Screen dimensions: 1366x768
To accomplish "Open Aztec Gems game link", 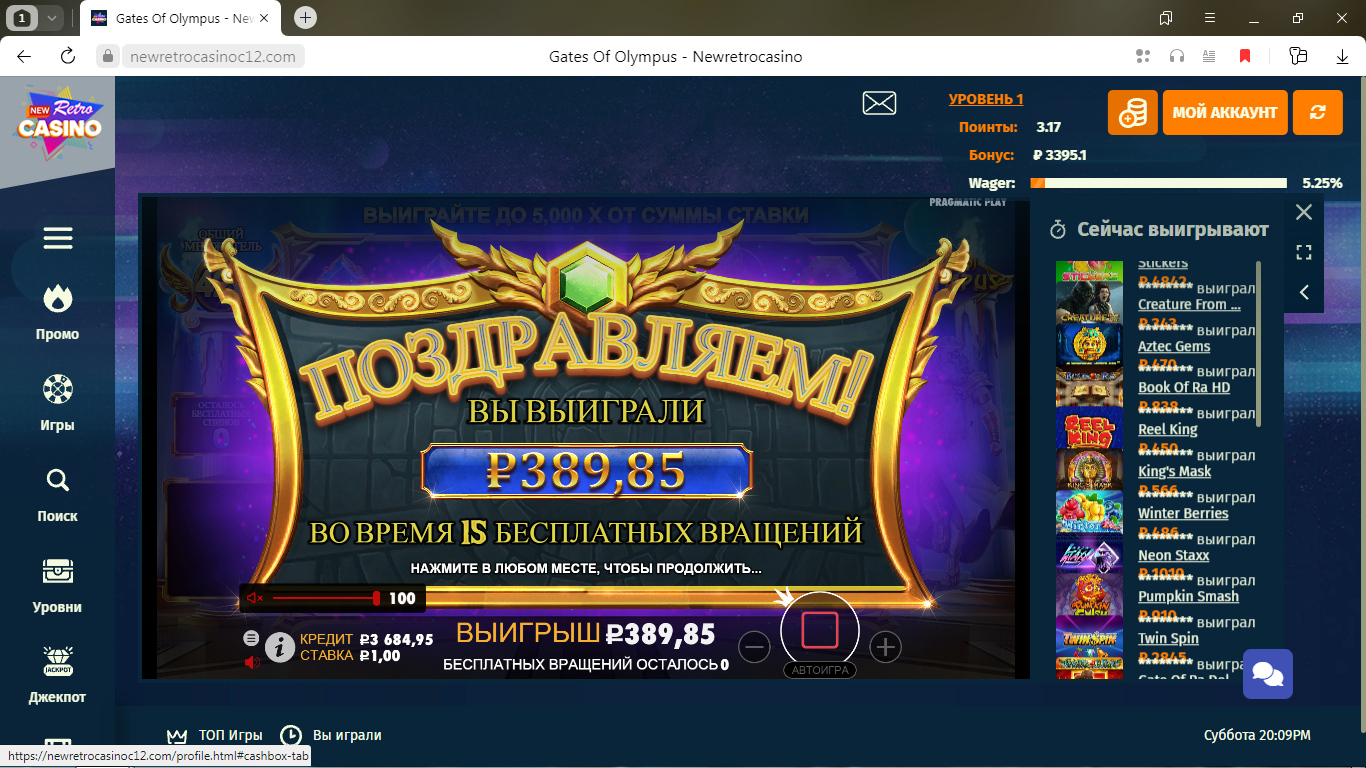I will [x=1174, y=346].
